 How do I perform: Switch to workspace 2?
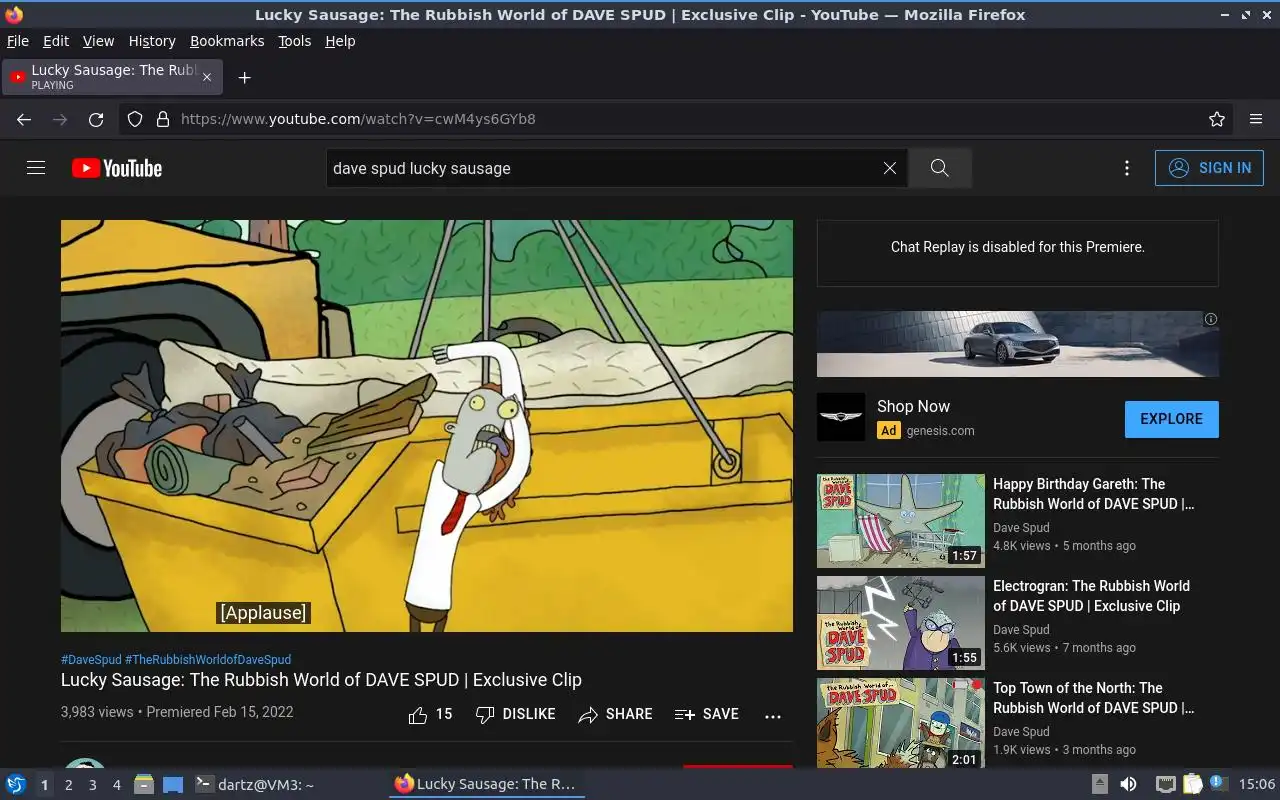[x=68, y=785]
